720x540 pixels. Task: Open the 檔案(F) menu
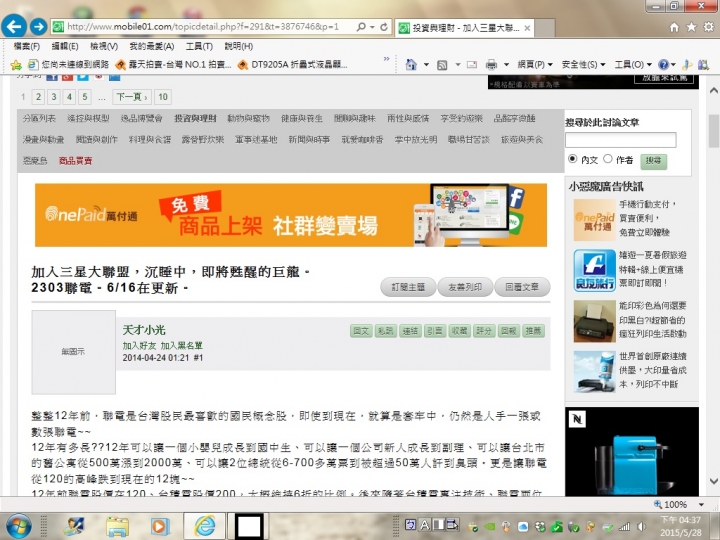pos(27,46)
